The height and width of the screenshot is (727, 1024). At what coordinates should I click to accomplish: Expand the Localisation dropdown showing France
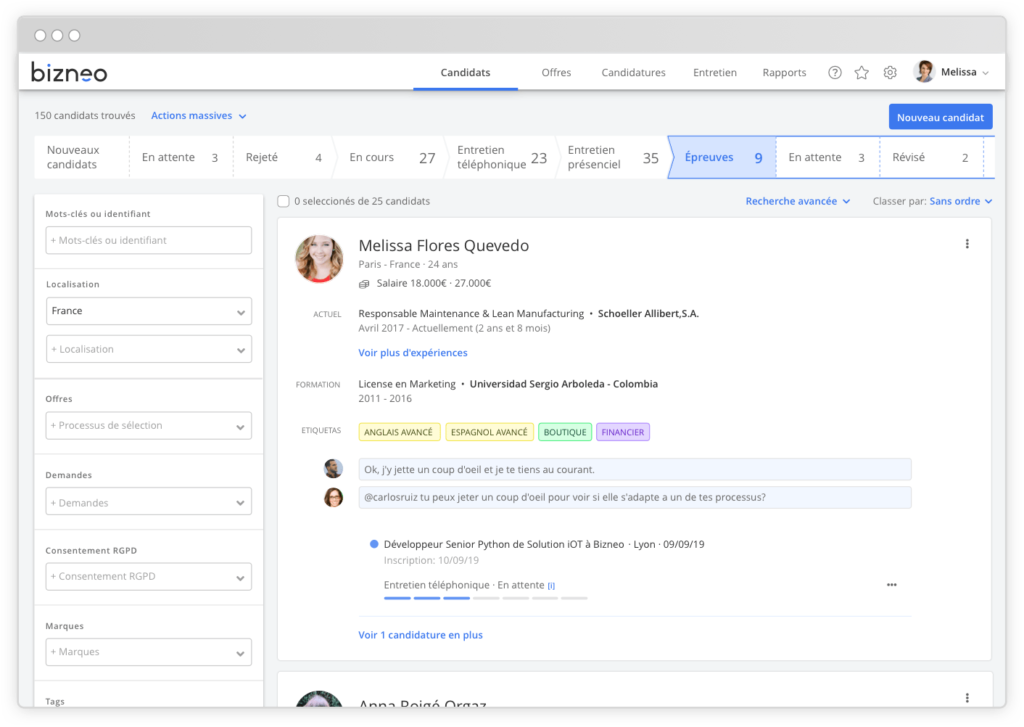[x=148, y=311]
